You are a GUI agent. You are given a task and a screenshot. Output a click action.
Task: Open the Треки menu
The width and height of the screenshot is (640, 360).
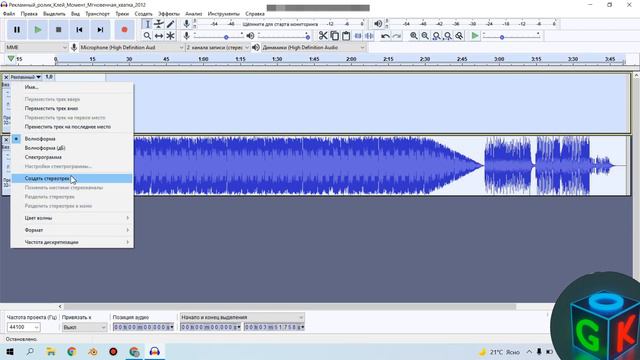[122, 13]
